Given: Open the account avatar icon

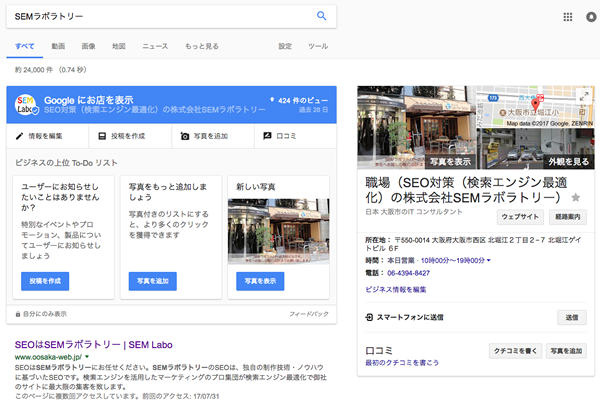Looking at the screenshot, I should click(591, 17).
